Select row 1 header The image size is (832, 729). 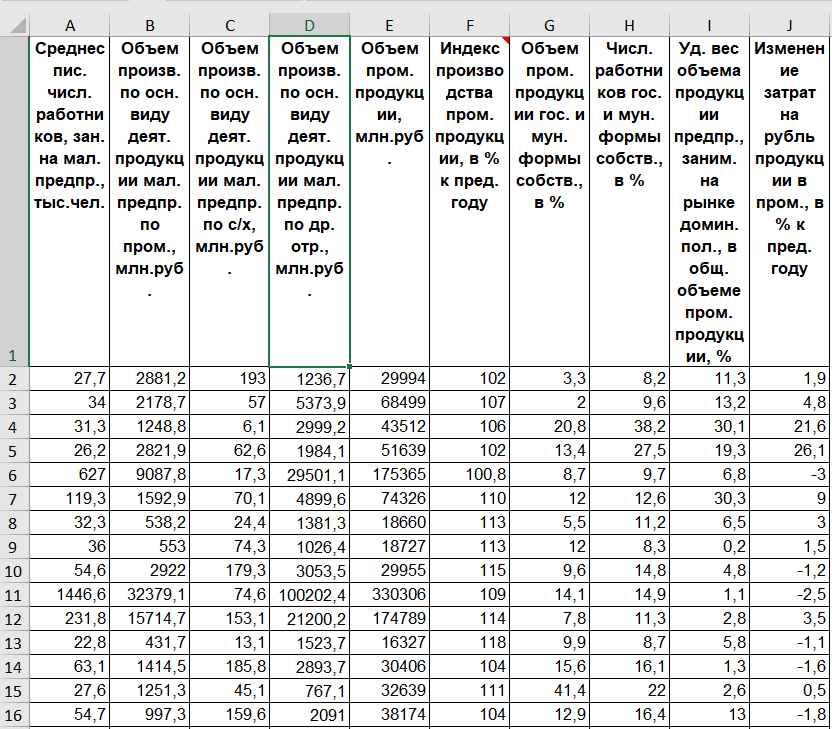click(x=14, y=201)
